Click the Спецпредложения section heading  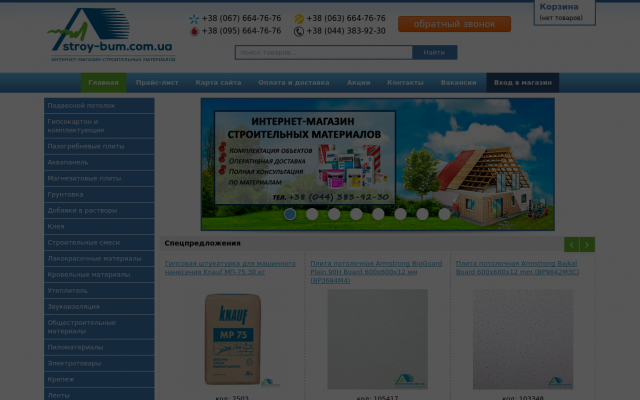[202, 243]
